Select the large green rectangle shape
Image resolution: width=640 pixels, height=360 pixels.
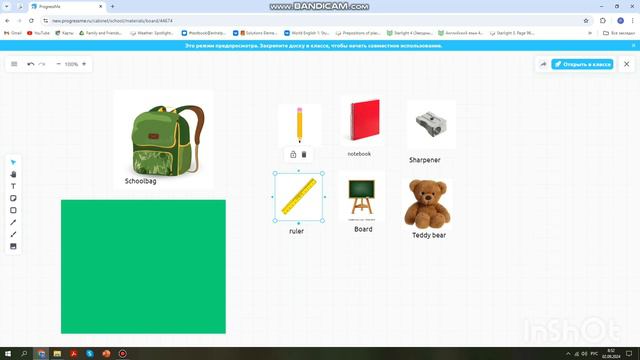143,267
